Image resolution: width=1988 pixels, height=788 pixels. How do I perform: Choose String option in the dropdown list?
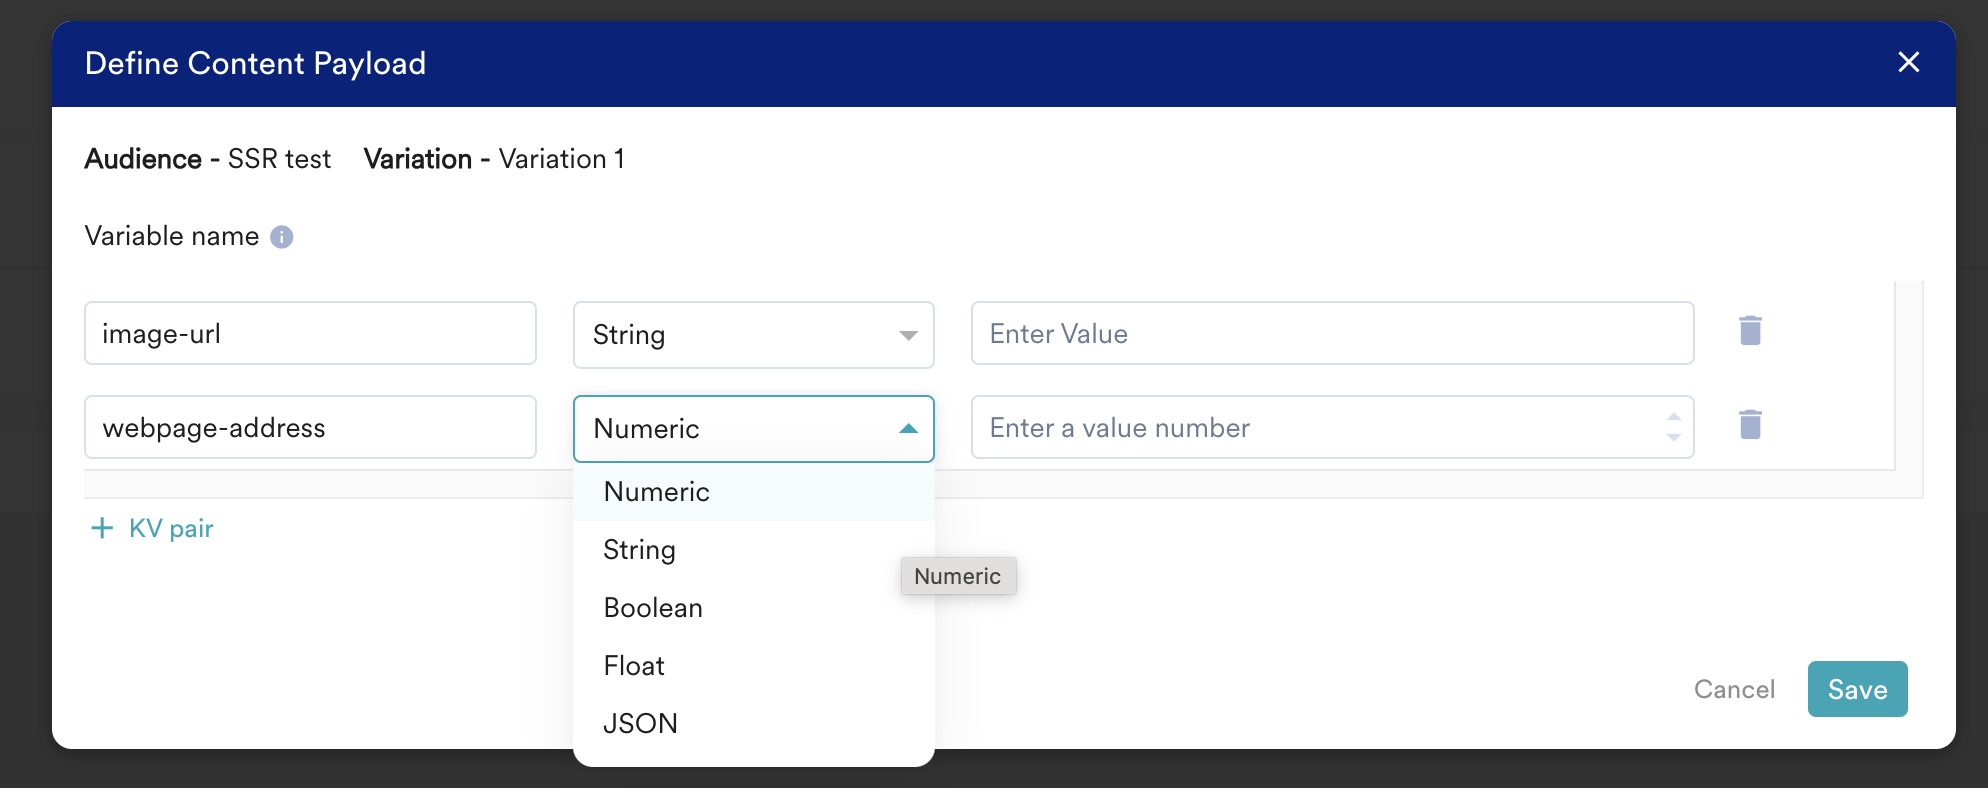639,550
